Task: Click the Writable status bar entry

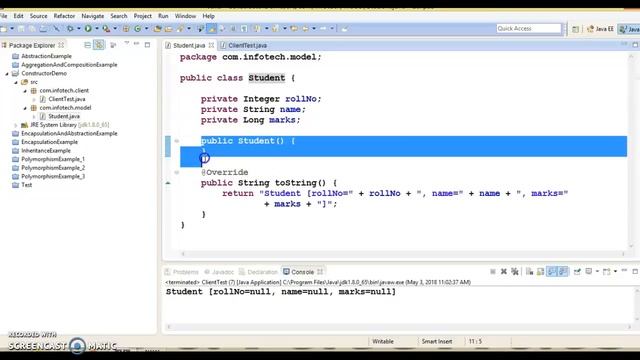Action: pyautogui.click(x=383, y=341)
